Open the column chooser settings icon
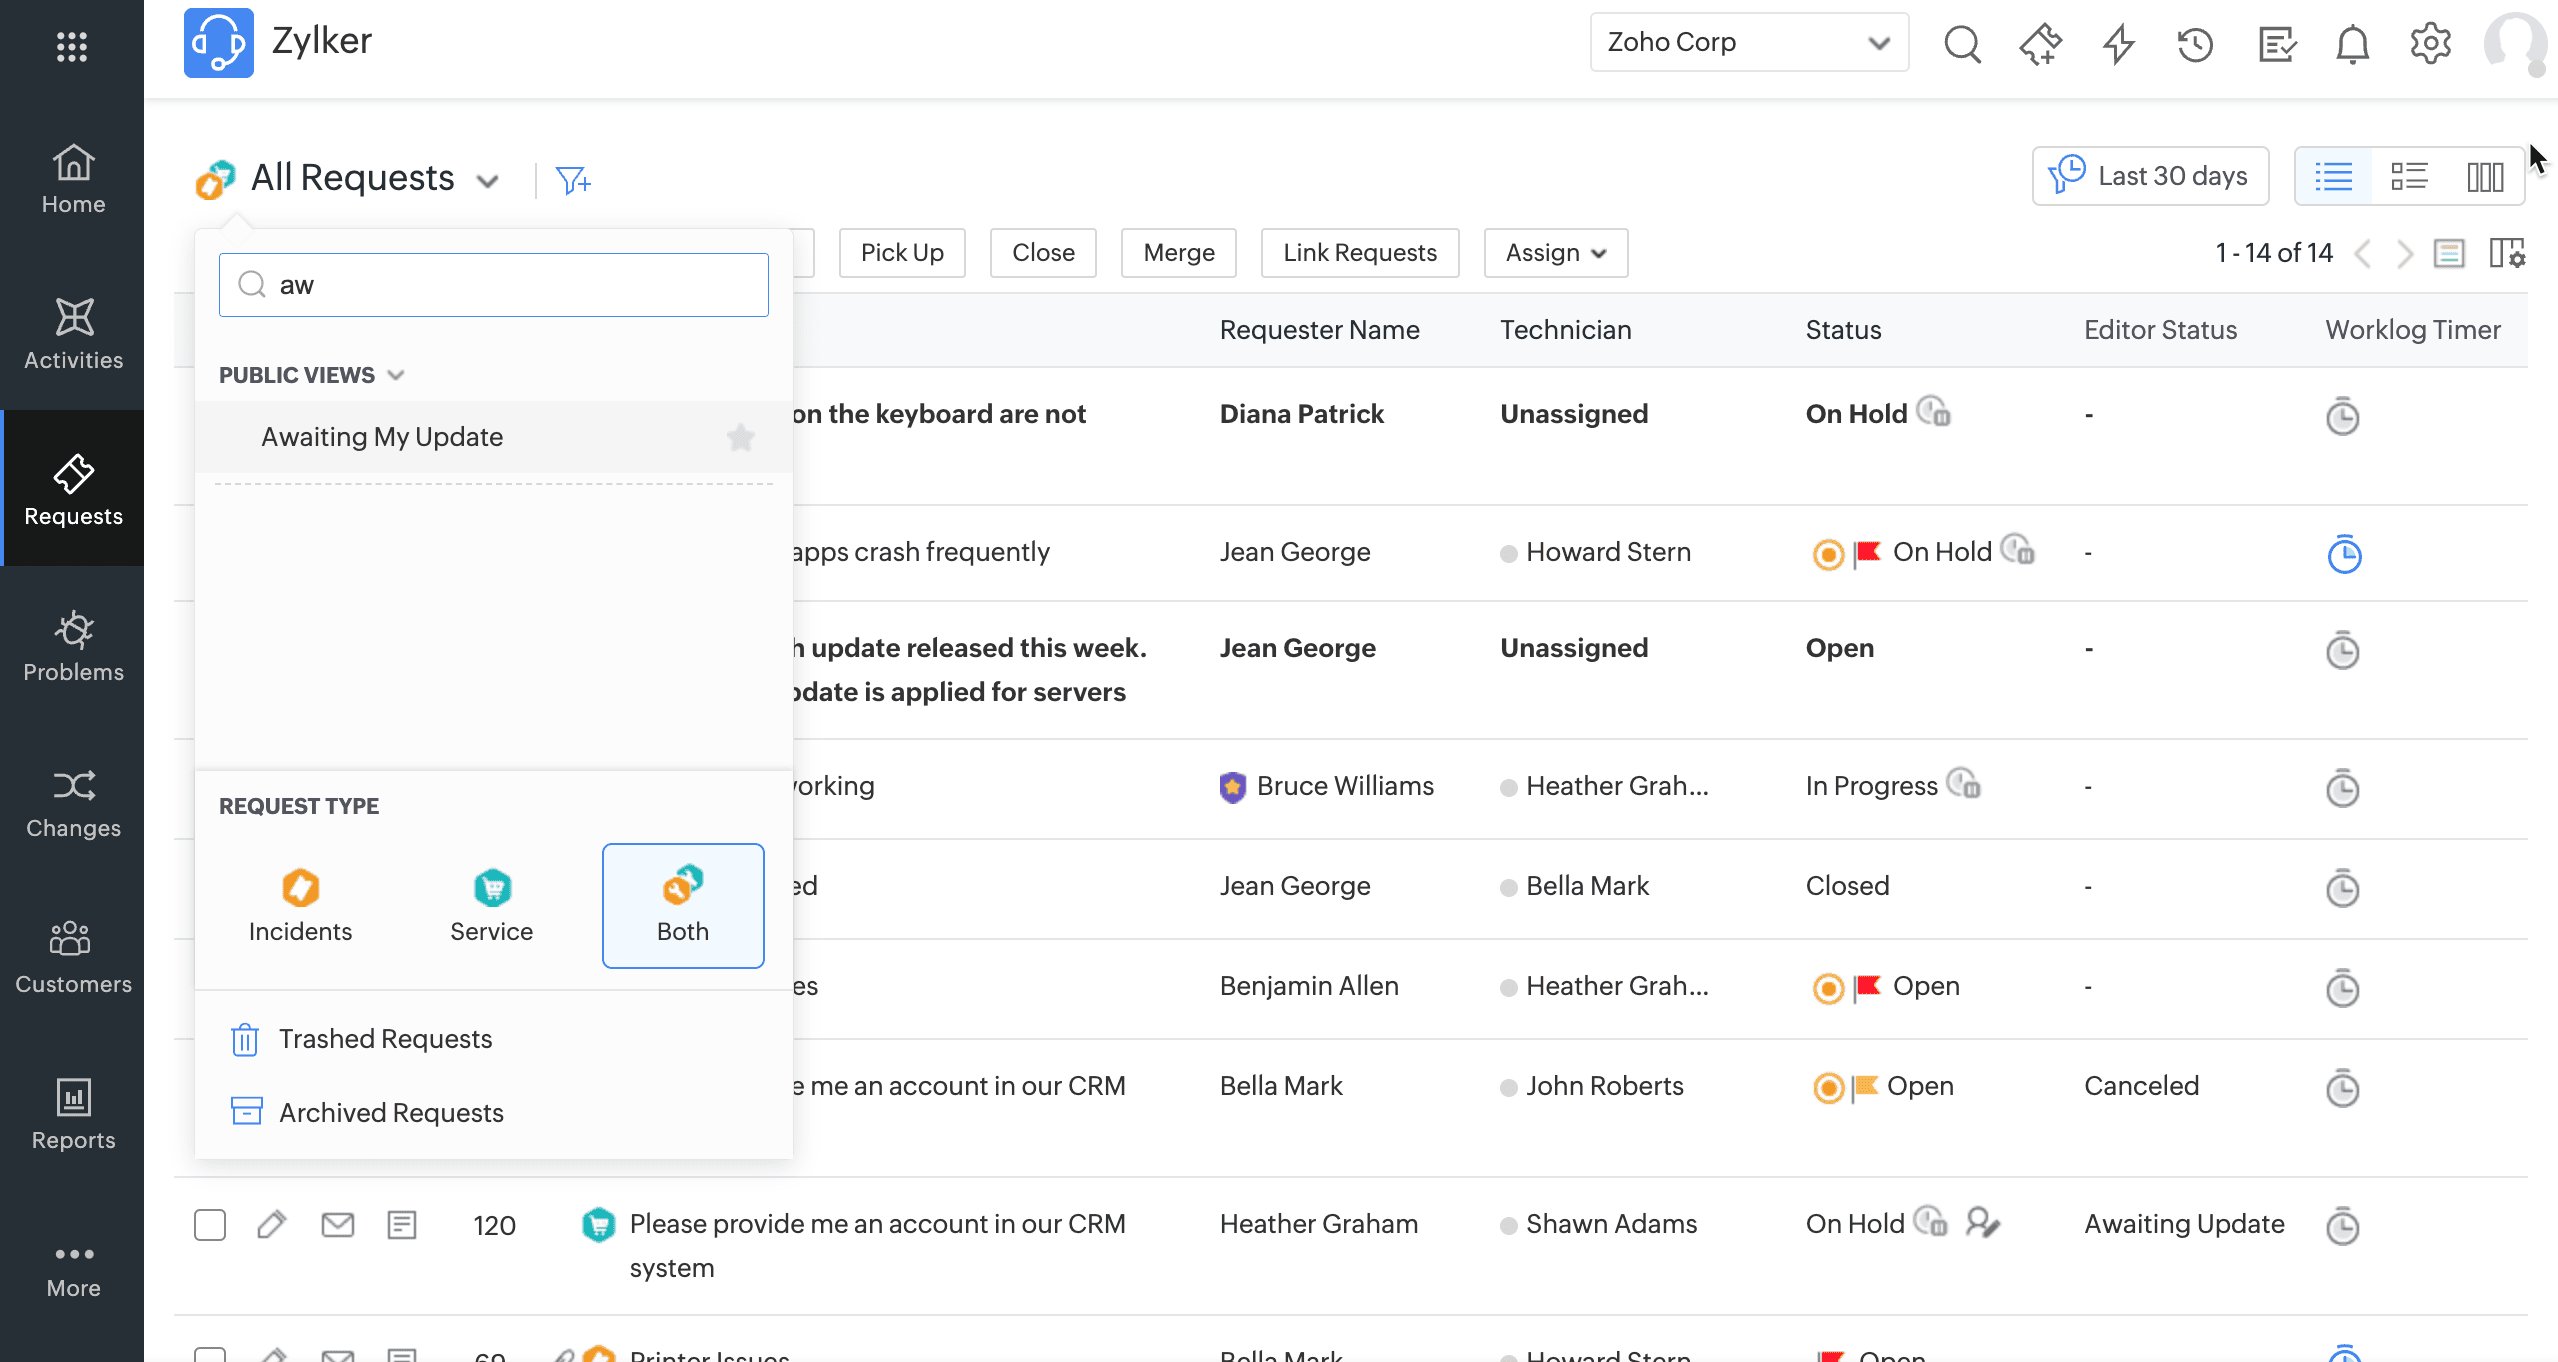 click(x=2507, y=253)
